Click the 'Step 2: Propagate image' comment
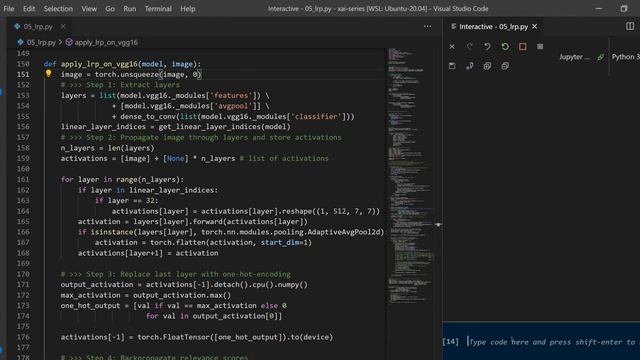640x360 pixels. [x=201, y=138]
